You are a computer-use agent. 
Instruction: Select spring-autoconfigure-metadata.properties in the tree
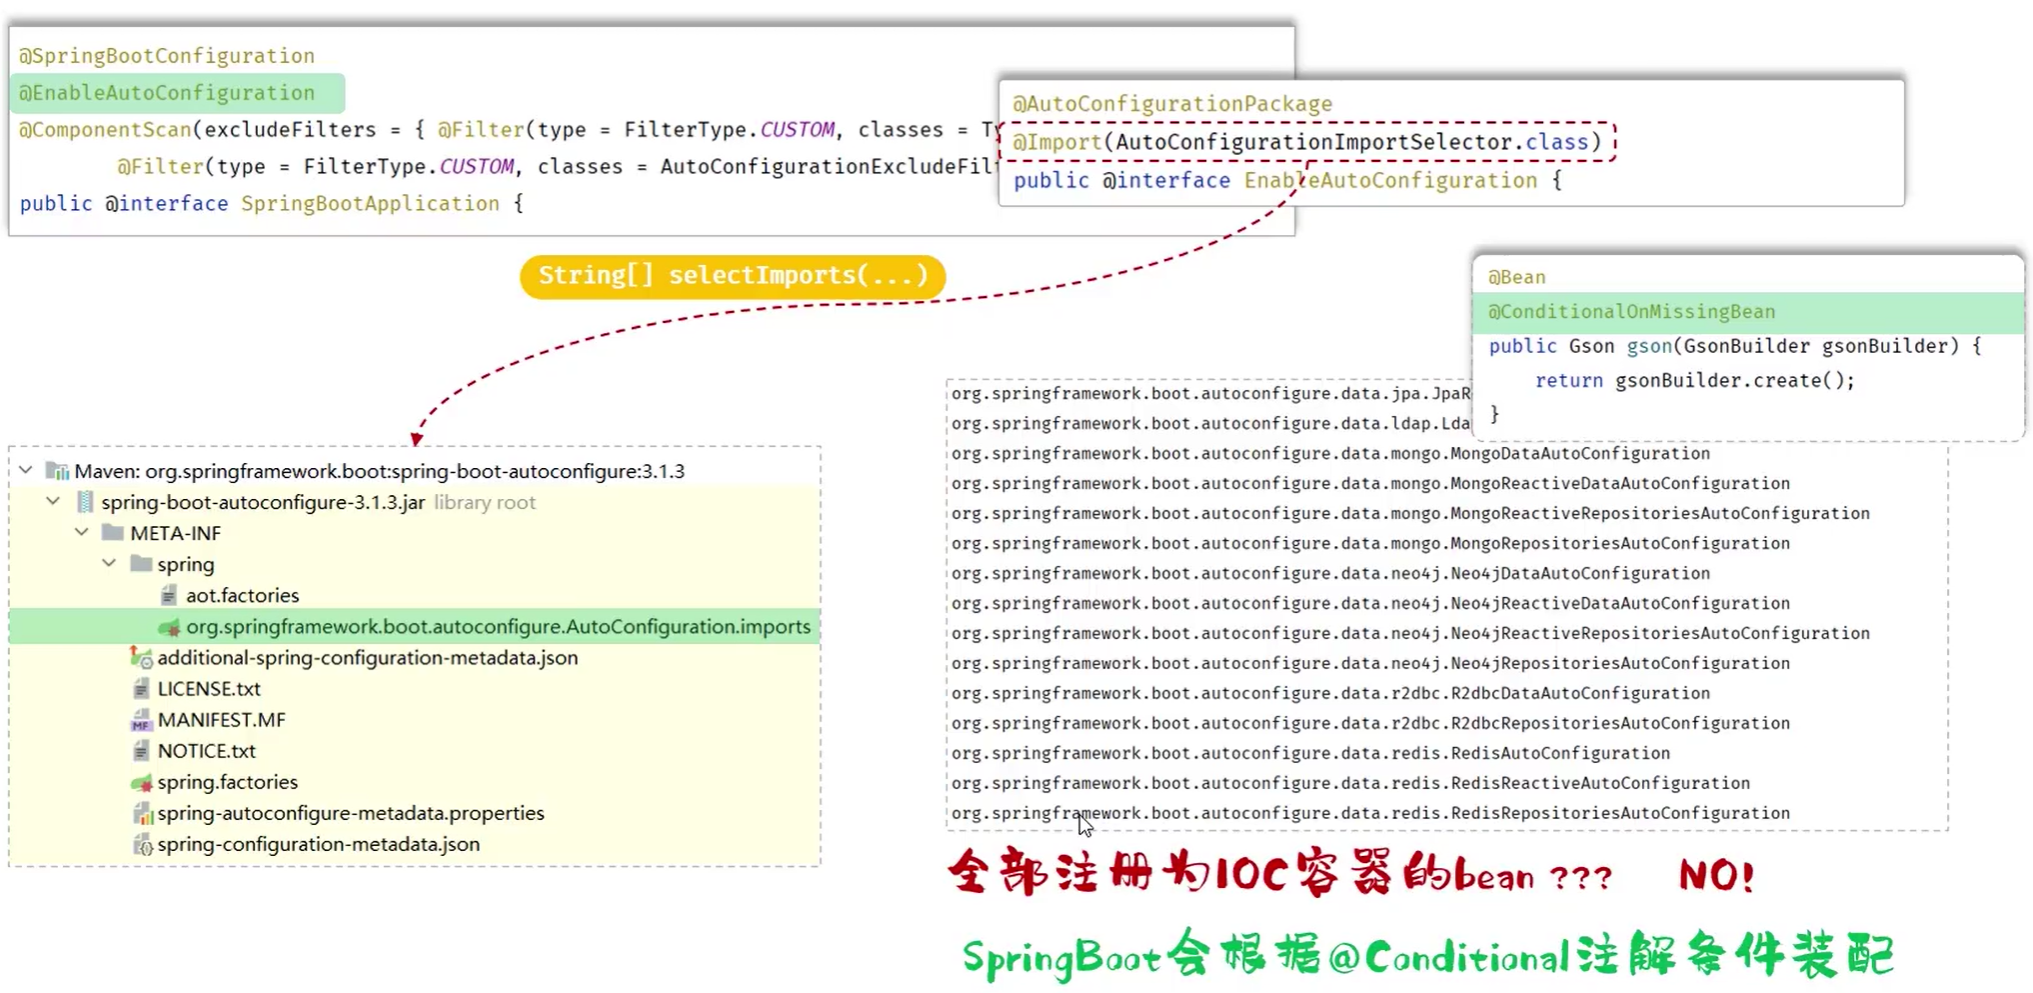tap(350, 812)
